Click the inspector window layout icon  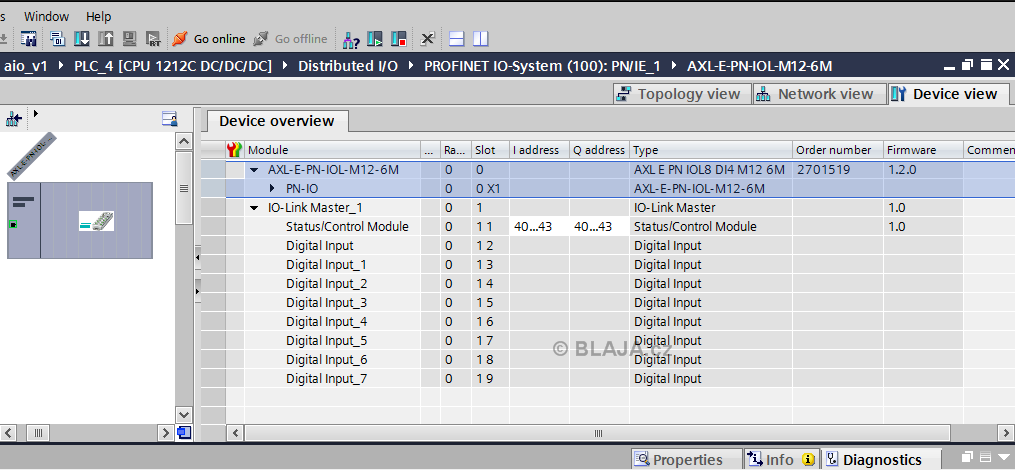coord(985,456)
